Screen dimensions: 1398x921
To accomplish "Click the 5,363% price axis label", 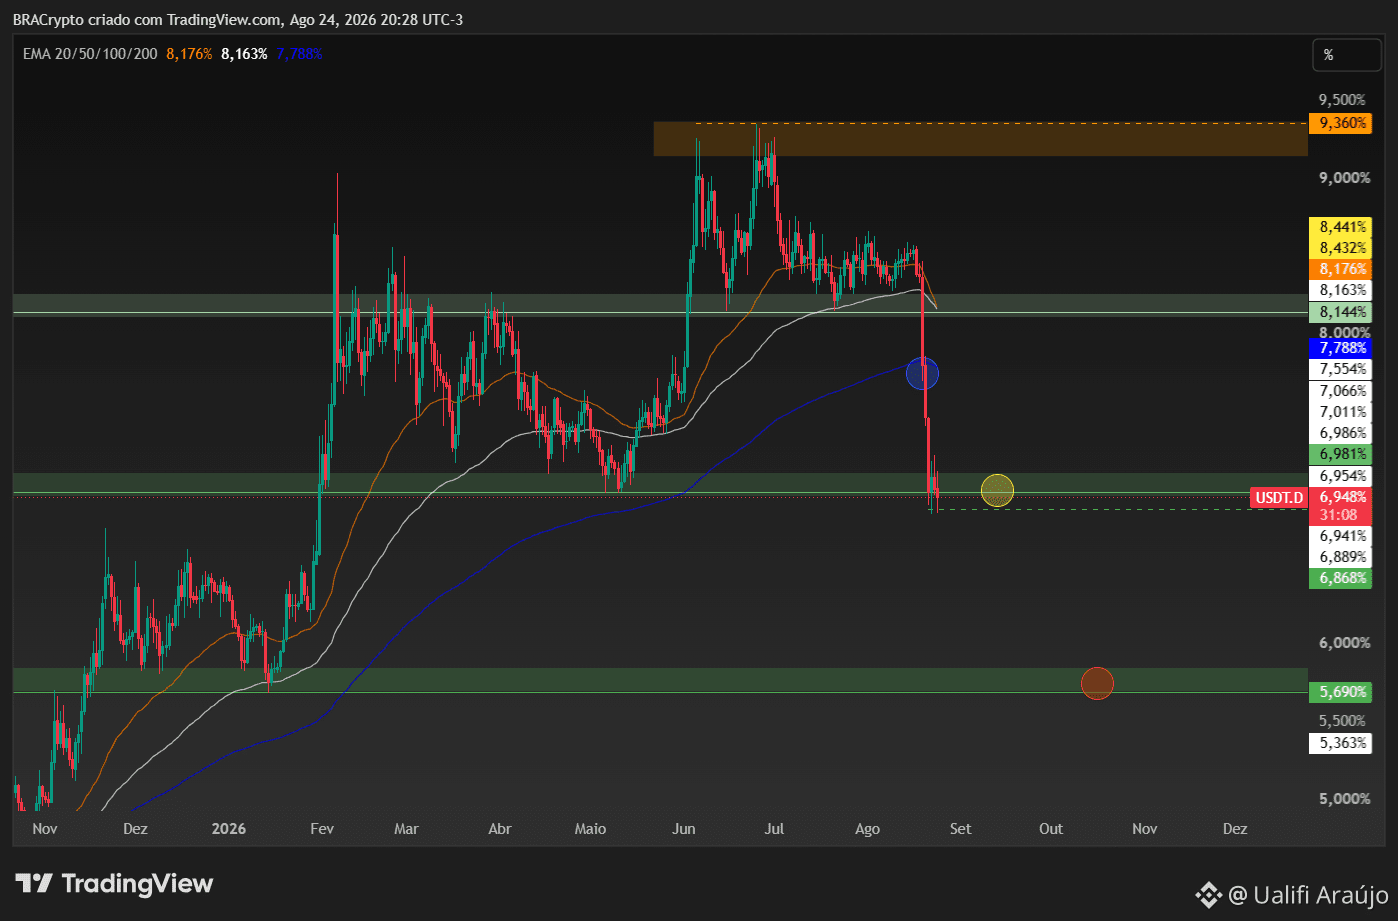I will click(1339, 743).
